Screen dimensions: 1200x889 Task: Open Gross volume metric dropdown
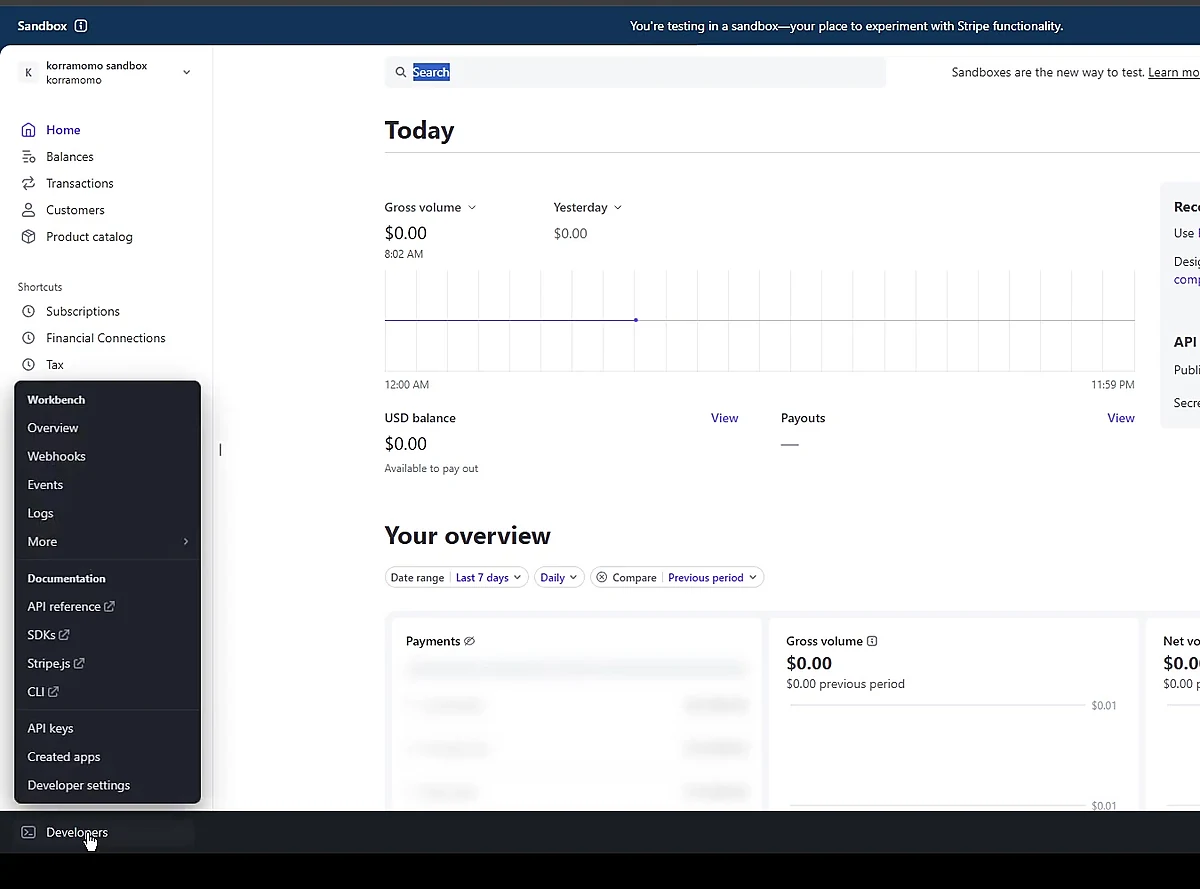[430, 207]
